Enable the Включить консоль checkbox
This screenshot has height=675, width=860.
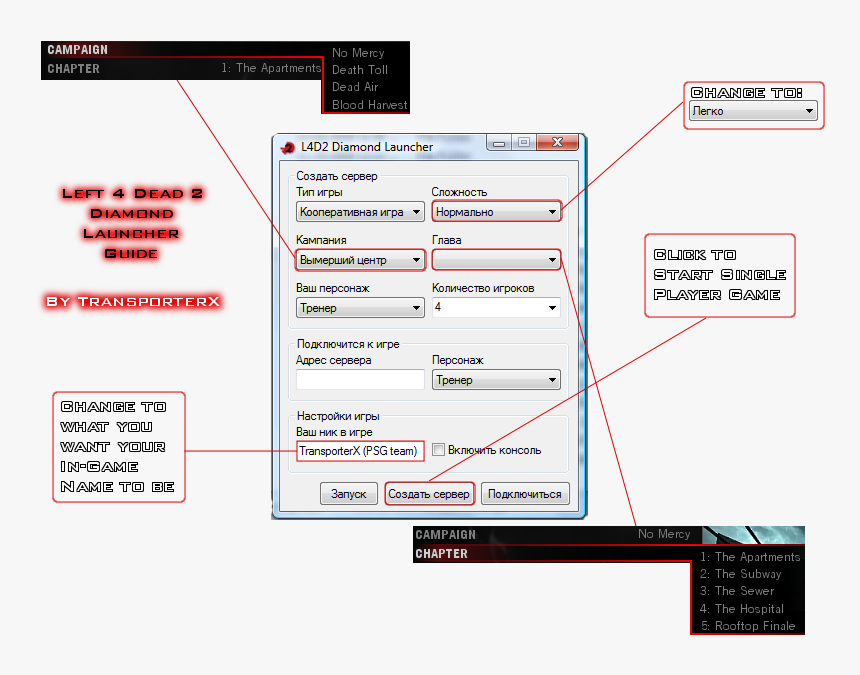click(x=438, y=450)
